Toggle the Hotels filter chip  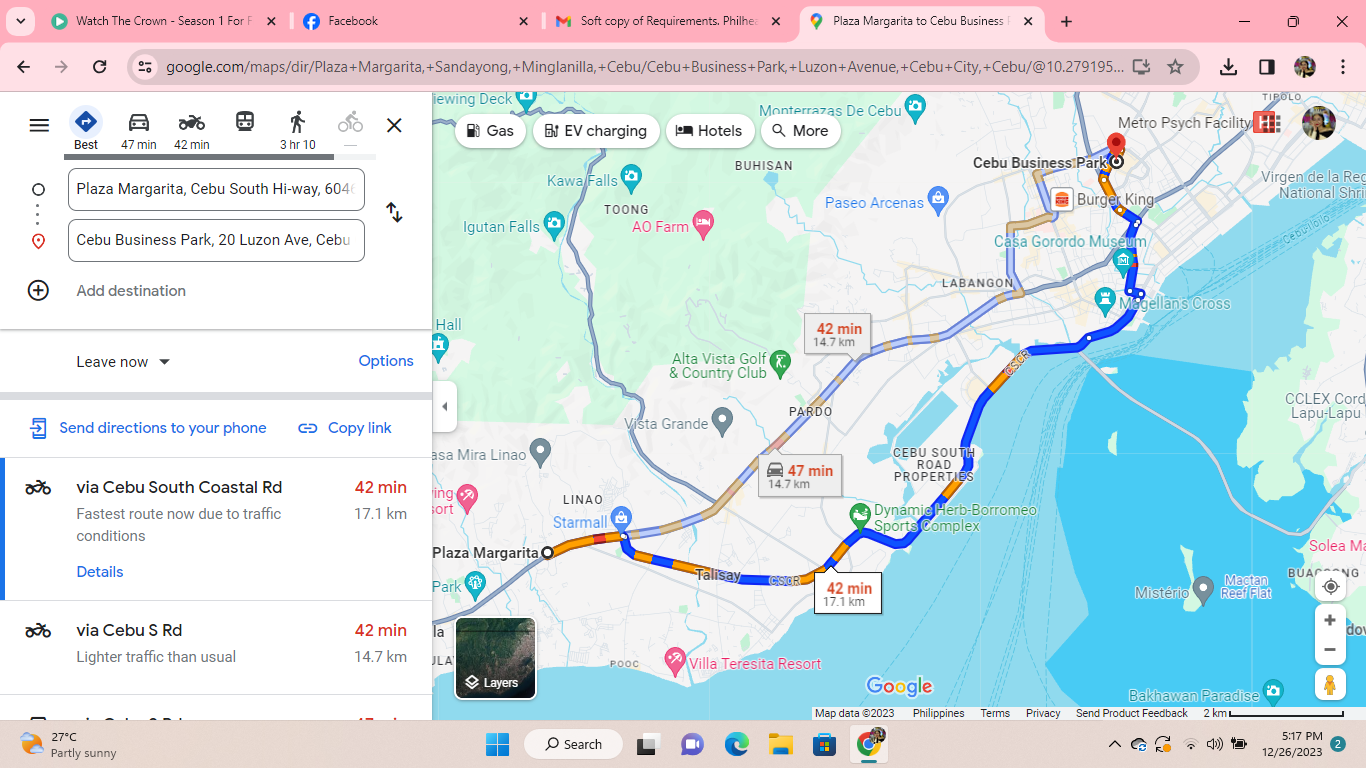709,131
